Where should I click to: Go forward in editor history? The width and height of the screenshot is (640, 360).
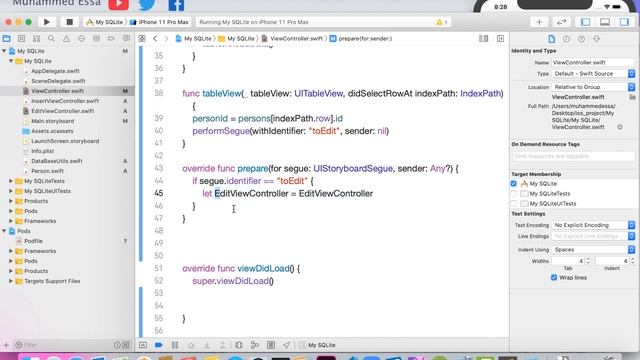[166, 38]
